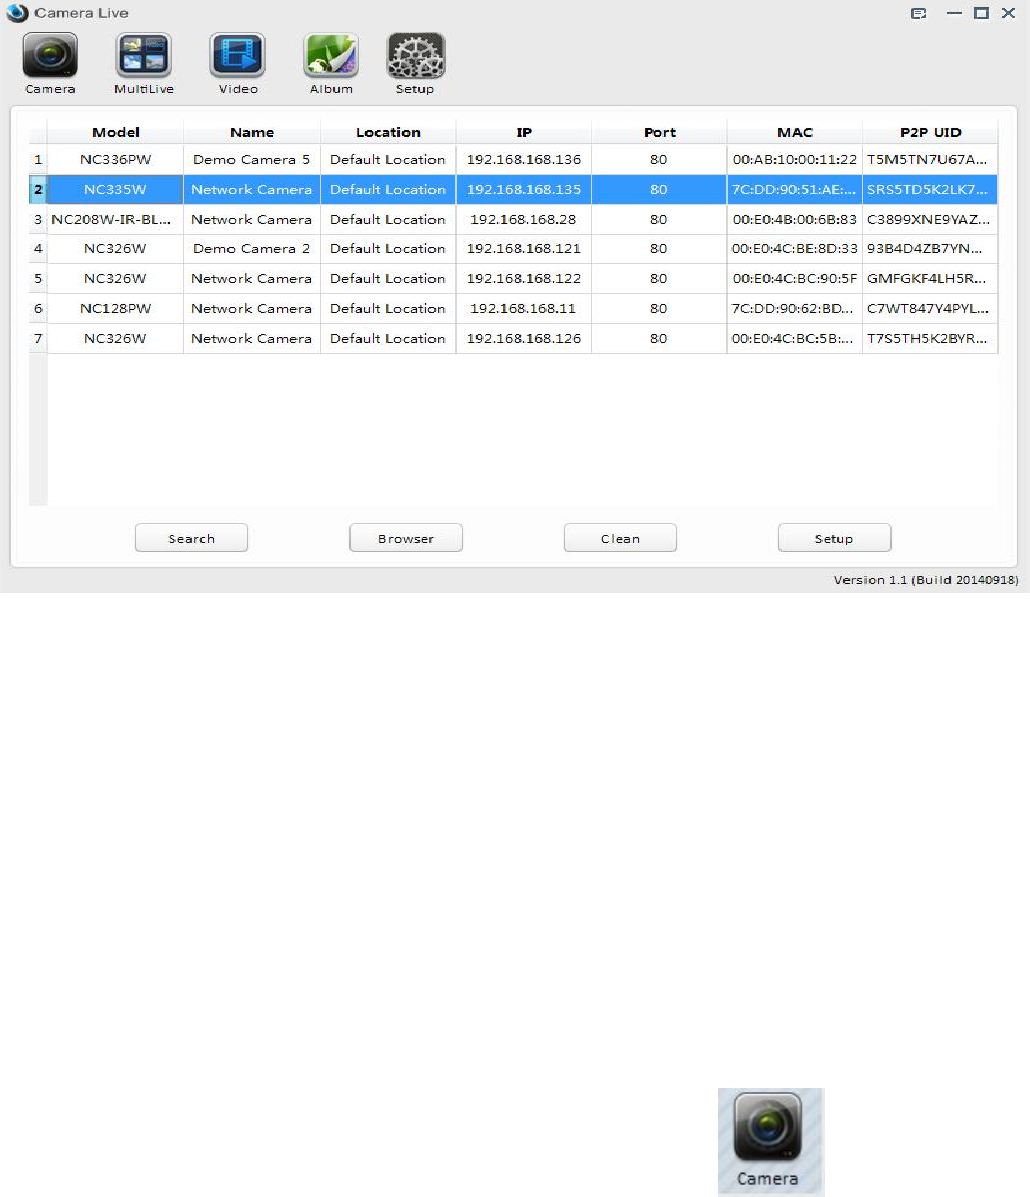Click P2P UID SRS5TD5K2LK7...
The width and height of the screenshot is (1030, 1197).
tap(930, 189)
